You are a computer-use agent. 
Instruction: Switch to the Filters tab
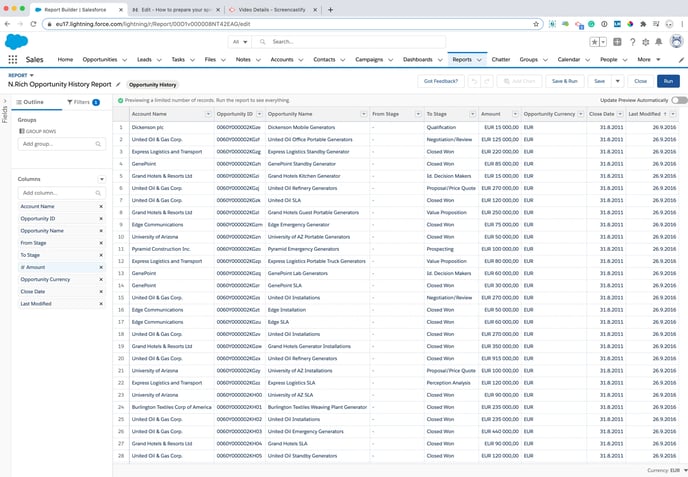click(83, 102)
